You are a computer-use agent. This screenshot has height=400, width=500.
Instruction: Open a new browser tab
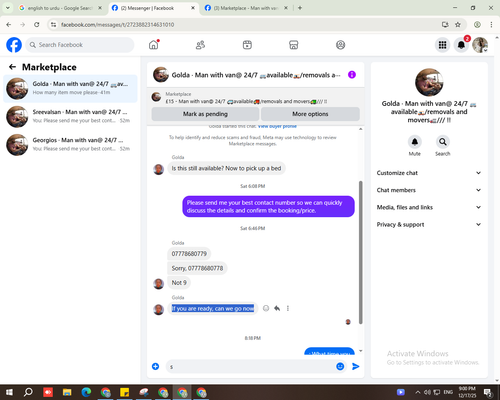[300, 8]
